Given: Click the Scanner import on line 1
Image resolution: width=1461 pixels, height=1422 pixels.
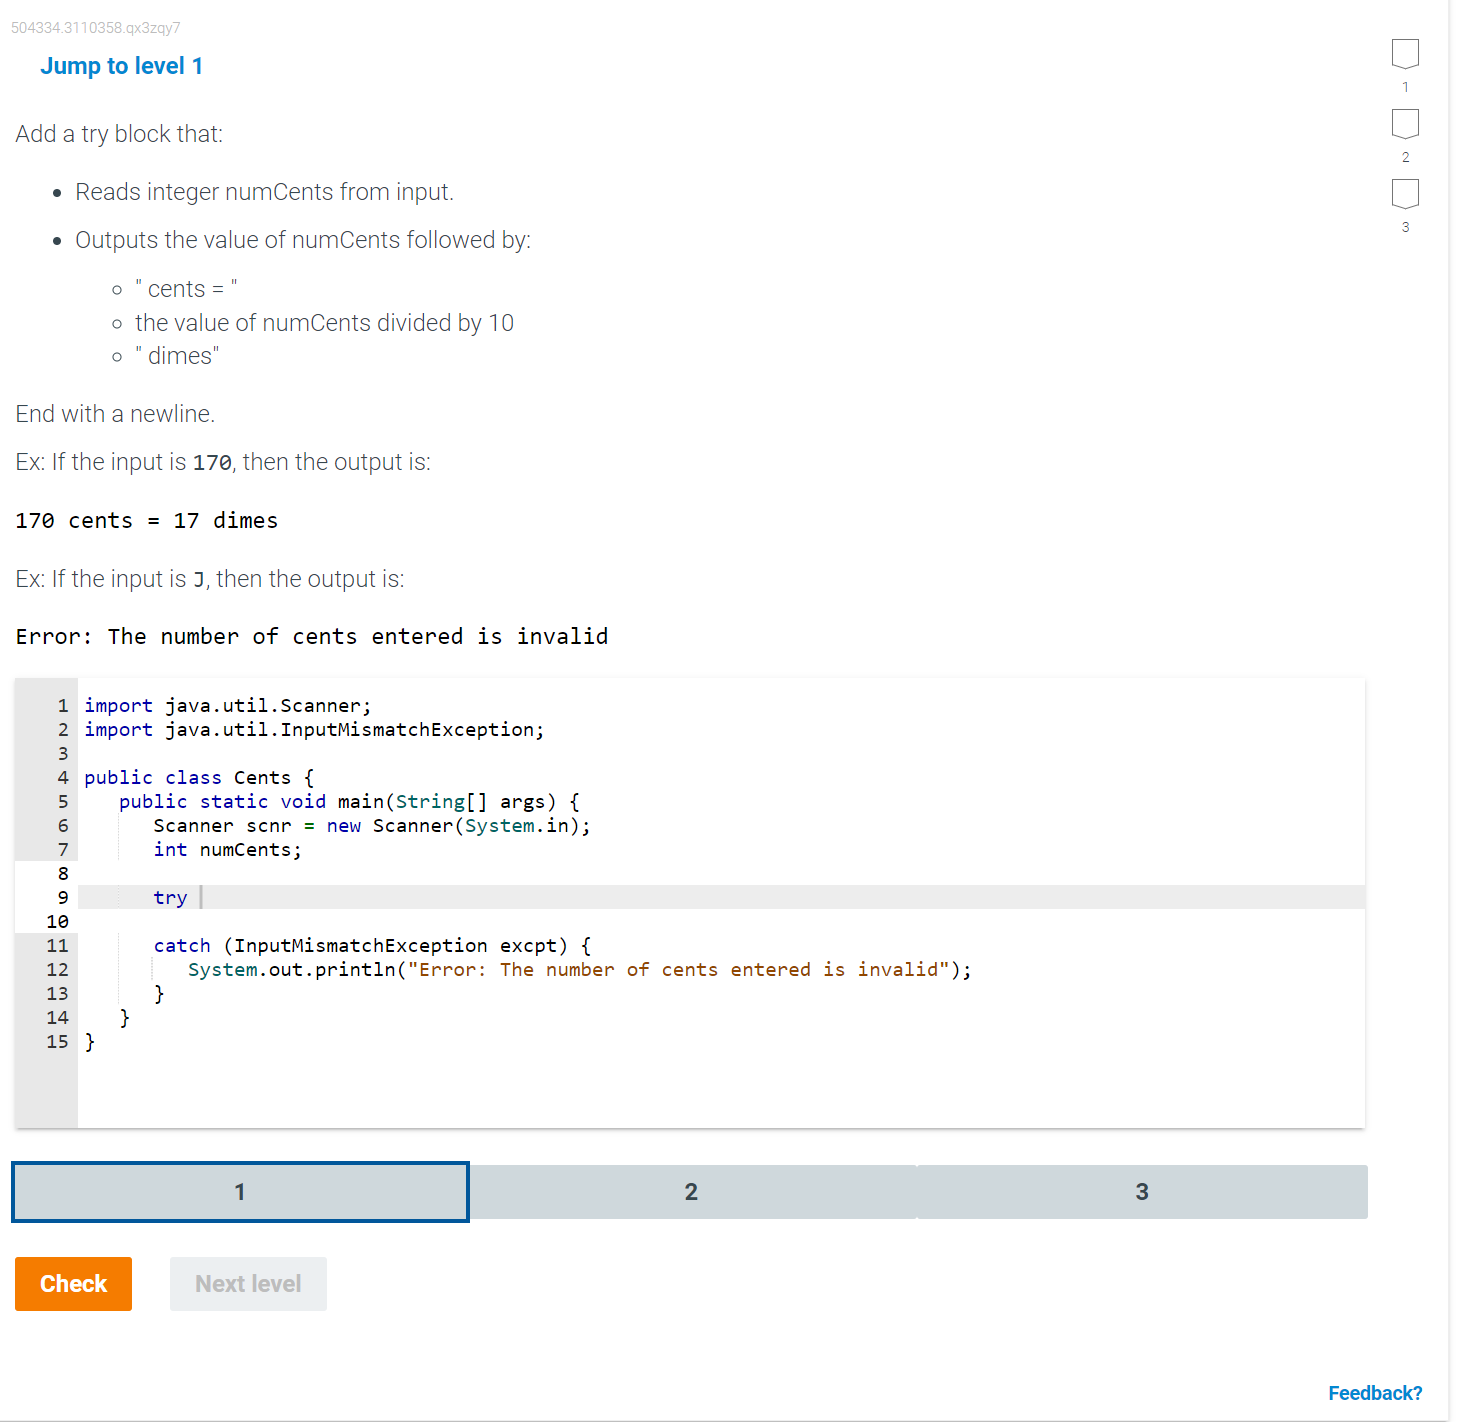Looking at the screenshot, I should point(227,705).
